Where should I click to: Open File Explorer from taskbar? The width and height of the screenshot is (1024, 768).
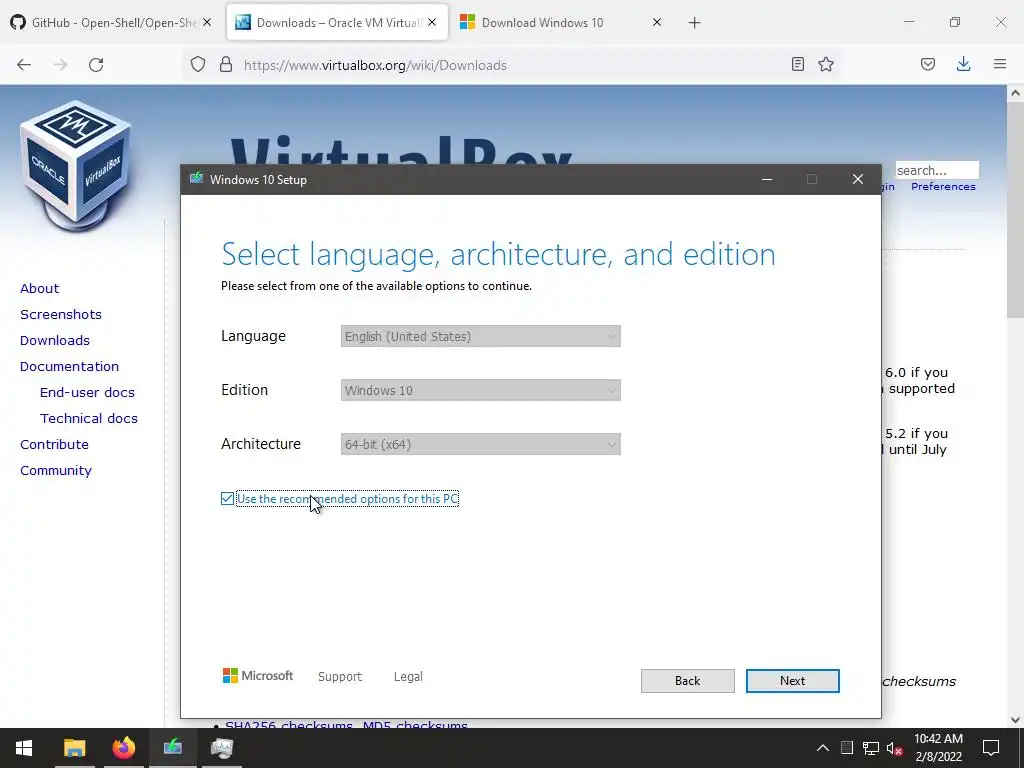point(74,748)
